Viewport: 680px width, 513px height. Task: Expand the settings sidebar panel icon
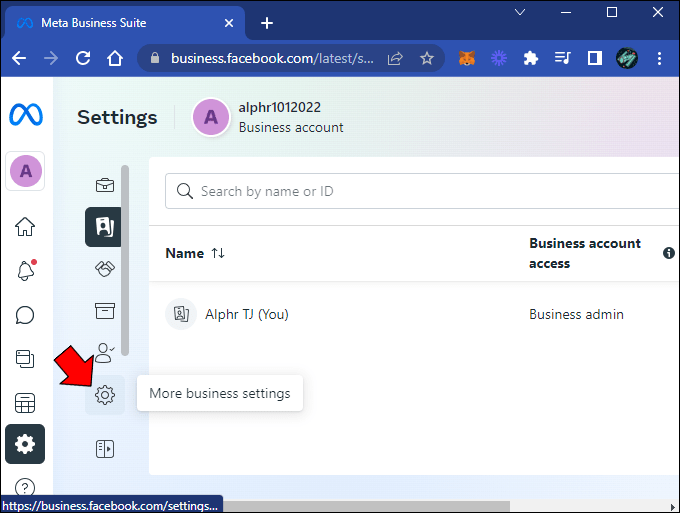point(105,449)
